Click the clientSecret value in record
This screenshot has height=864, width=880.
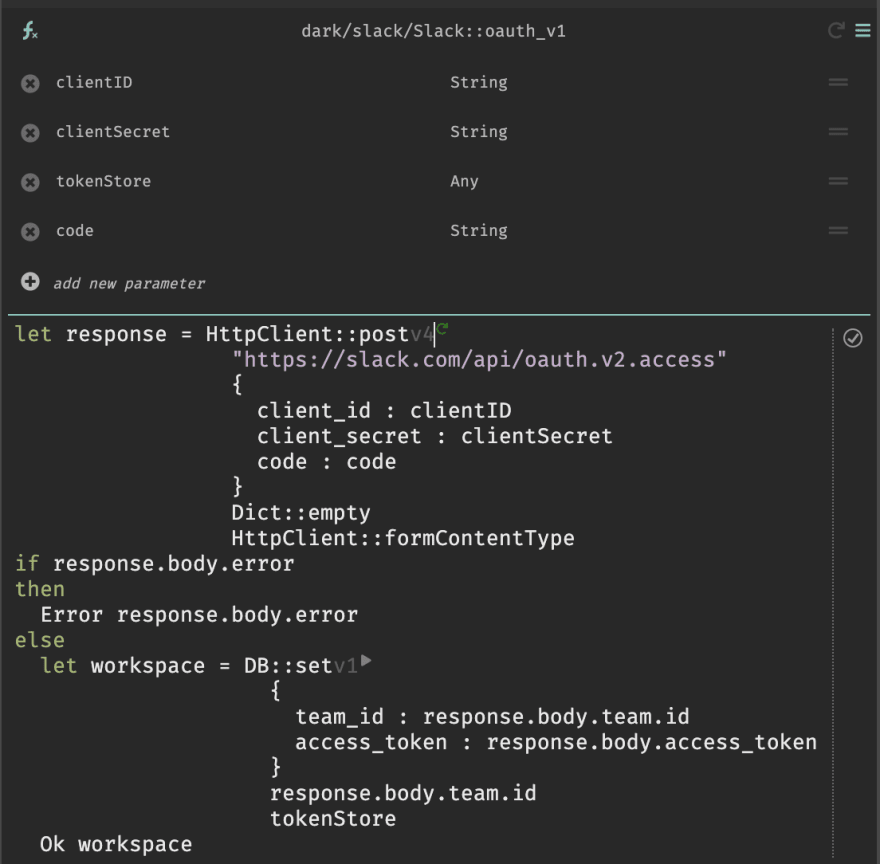(537, 436)
